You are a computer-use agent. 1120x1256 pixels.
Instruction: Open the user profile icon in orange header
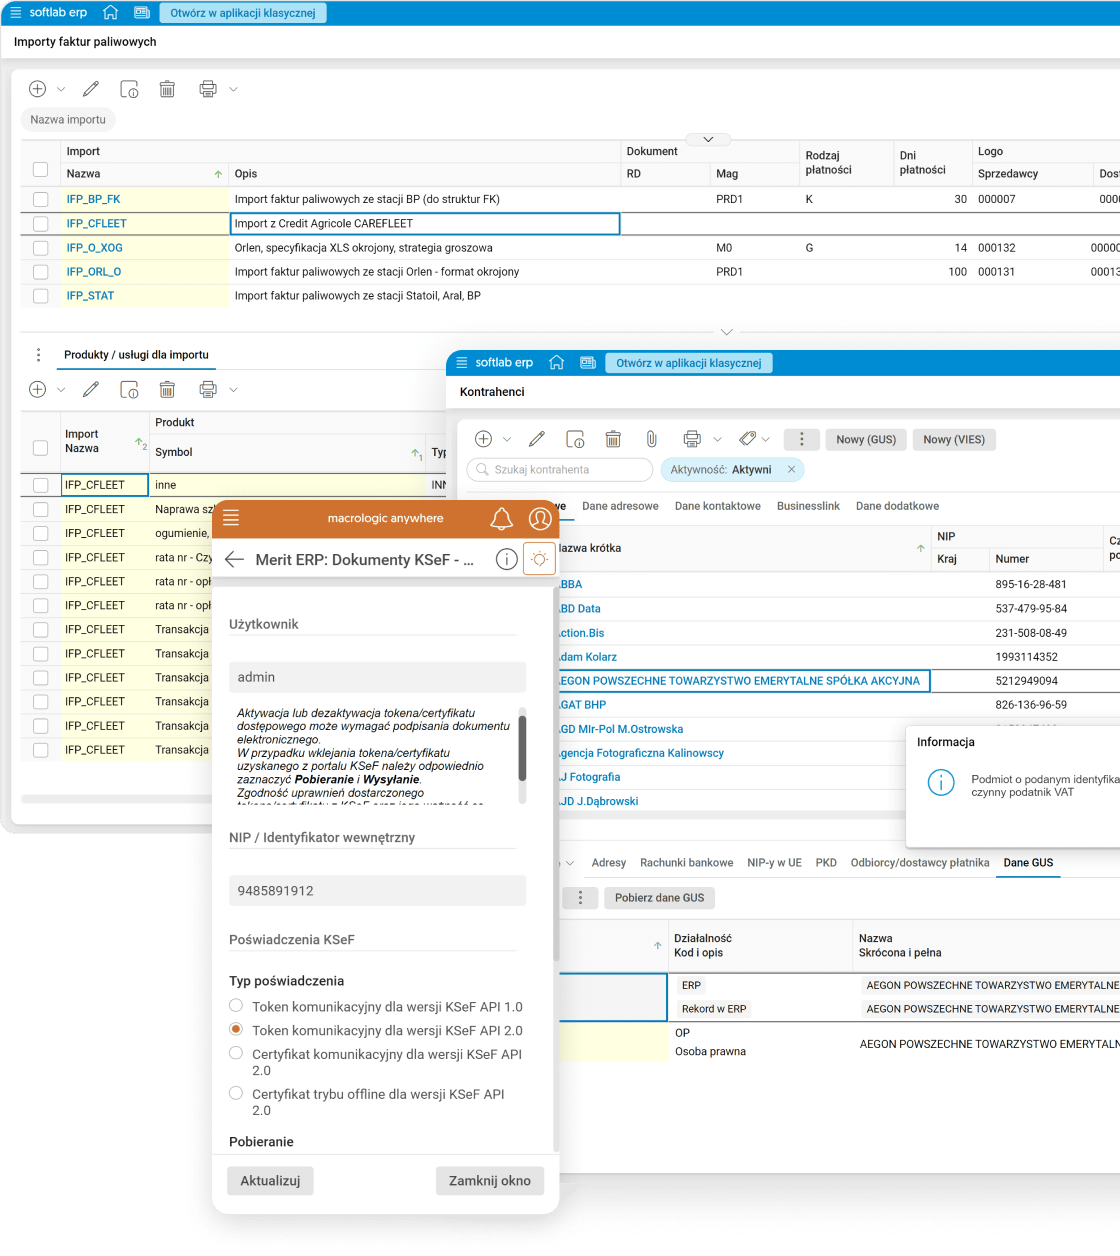[x=540, y=519]
